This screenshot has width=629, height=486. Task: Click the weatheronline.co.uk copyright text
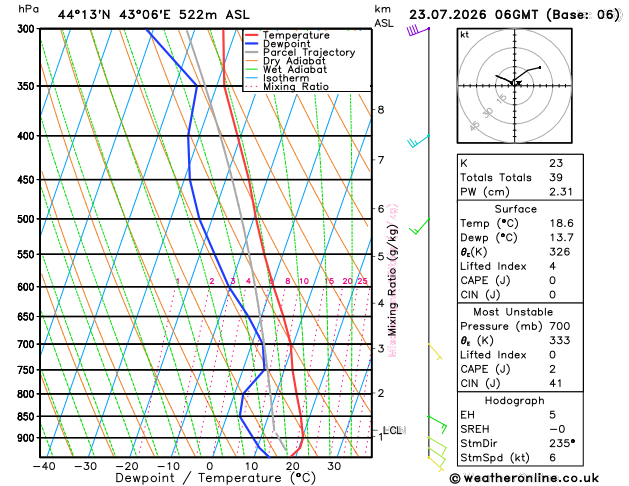pyautogui.click(x=524, y=478)
